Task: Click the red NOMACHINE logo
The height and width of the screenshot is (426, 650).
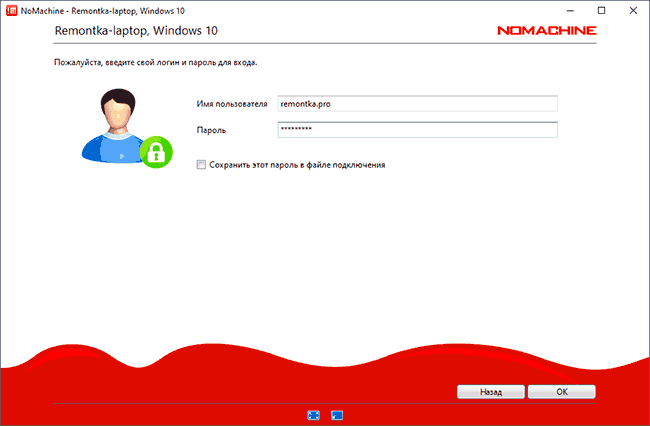Action: 546,31
